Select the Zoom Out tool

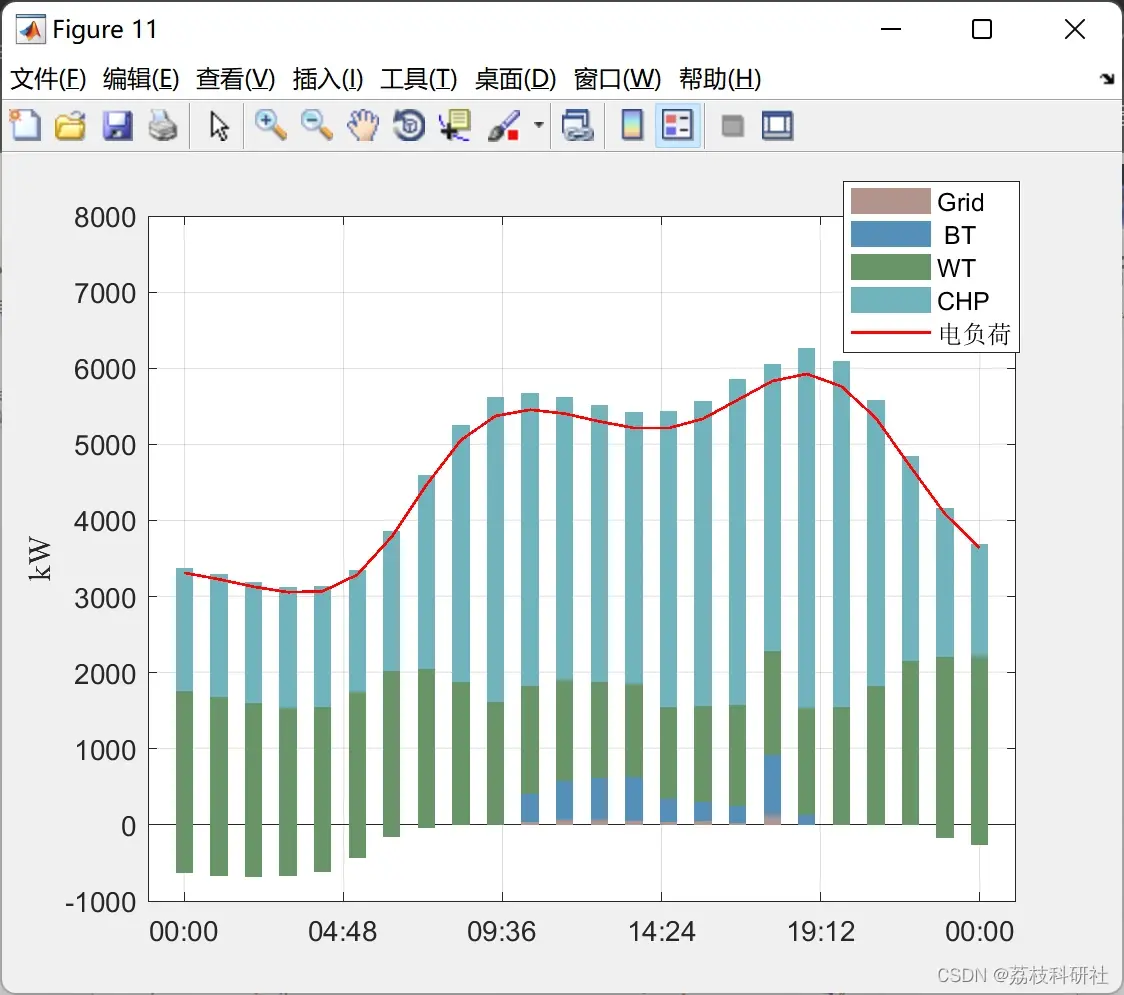click(316, 125)
